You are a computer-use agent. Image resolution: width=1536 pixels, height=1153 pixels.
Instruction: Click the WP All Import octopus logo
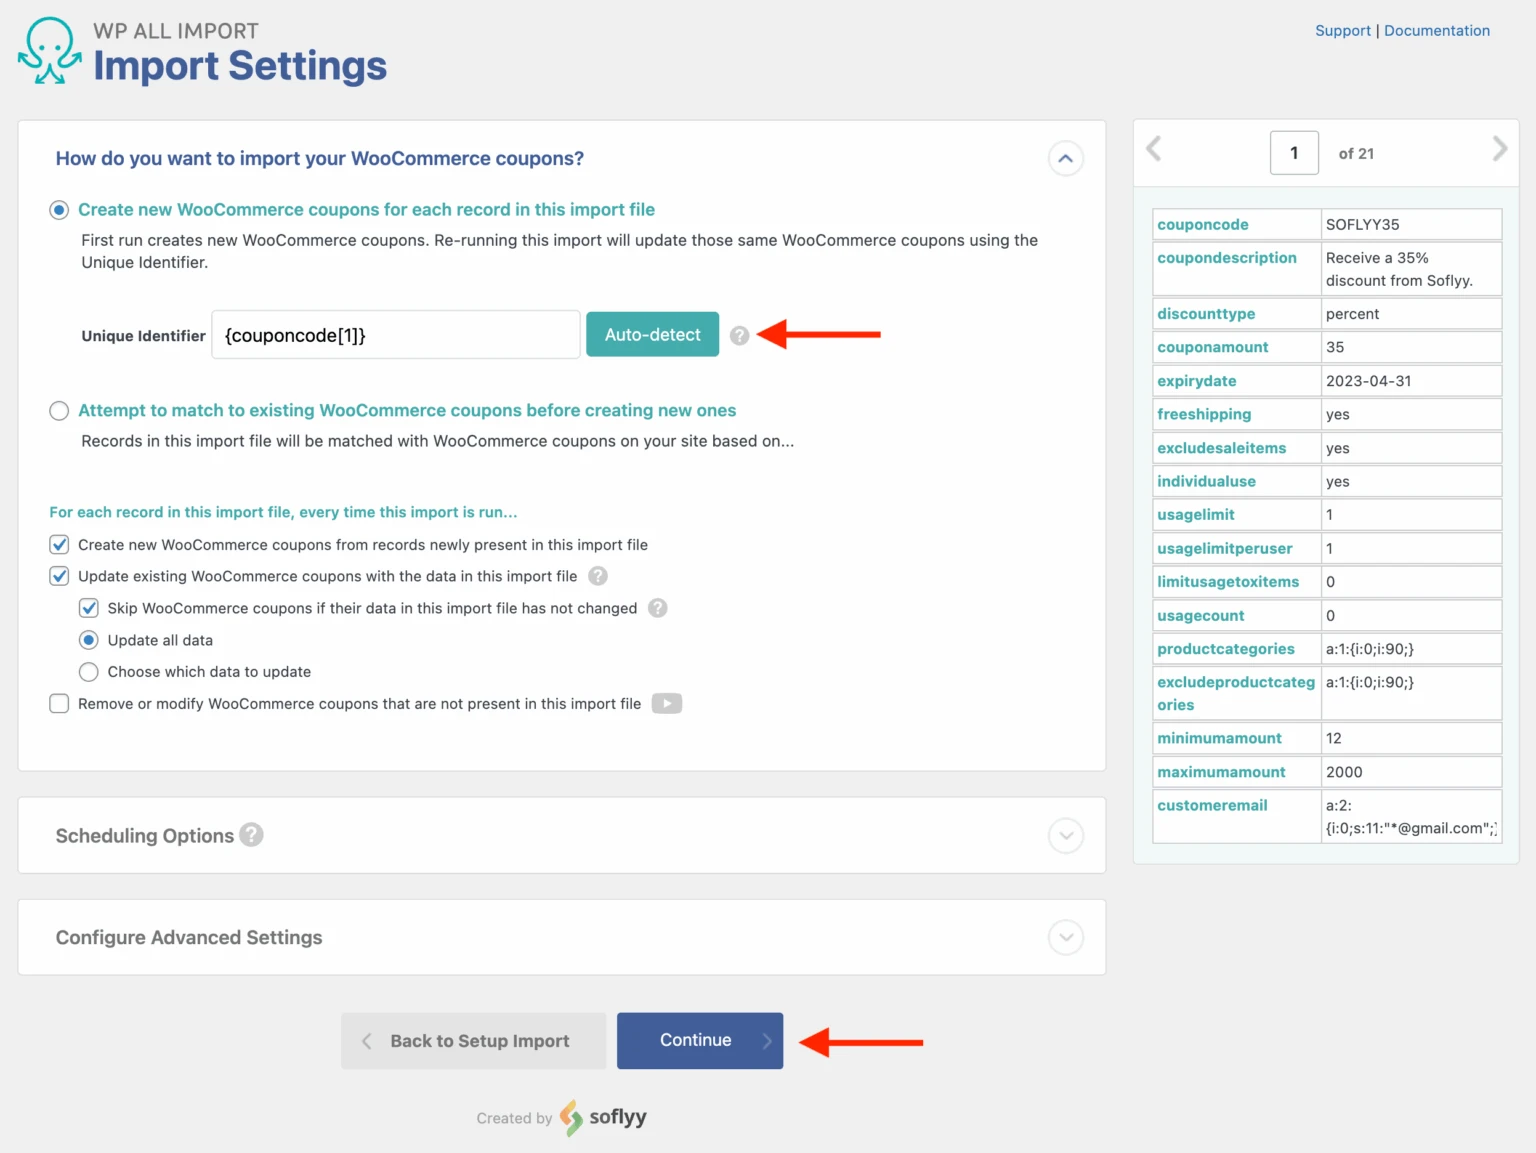coord(50,51)
